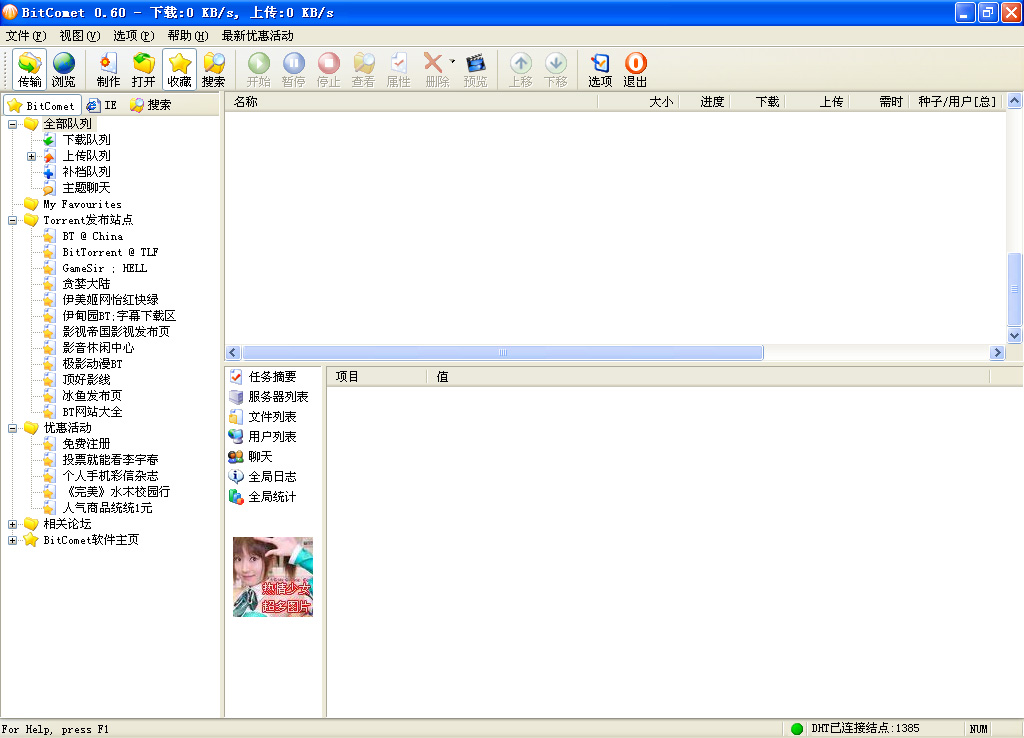Click the 停止 stop task icon
The height and width of the screenshot is (738, 1024).
tap(328, 69)
